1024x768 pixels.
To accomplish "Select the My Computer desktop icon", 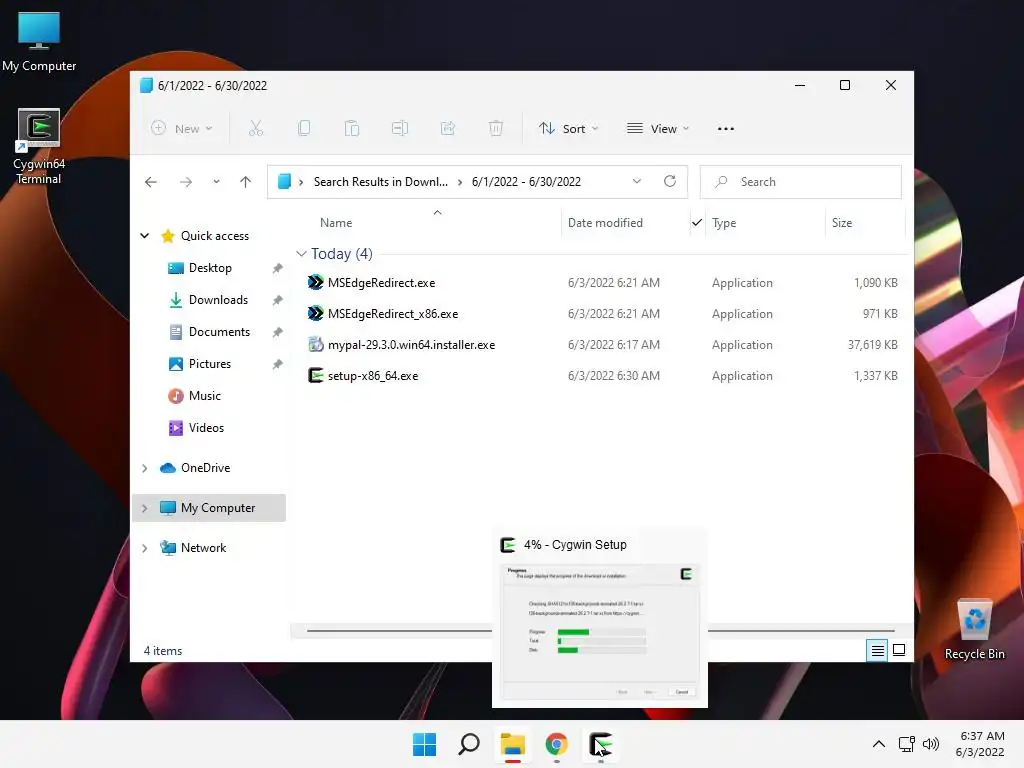I will coord(39,42).
